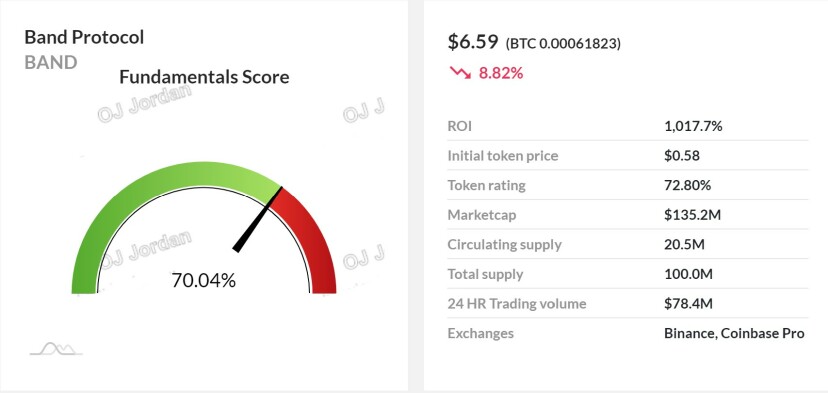The image size is (828, 393).
Task: Click the black gauge needle
Action: [258, 219]
